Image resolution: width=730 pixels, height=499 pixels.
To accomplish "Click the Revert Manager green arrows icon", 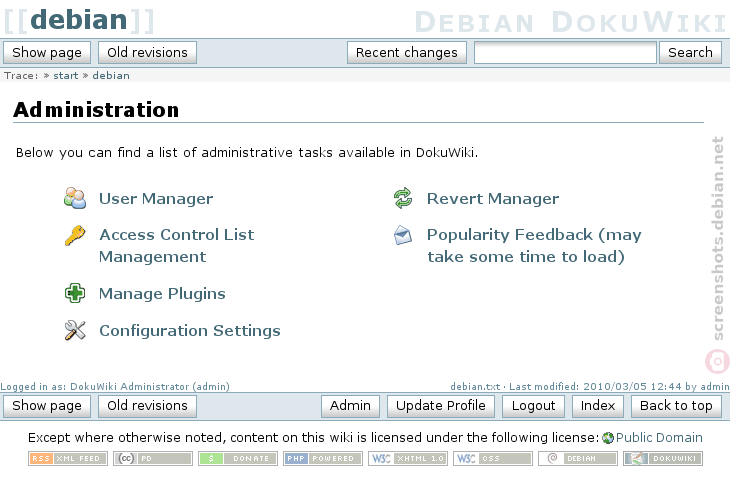I will pos(403,198).
